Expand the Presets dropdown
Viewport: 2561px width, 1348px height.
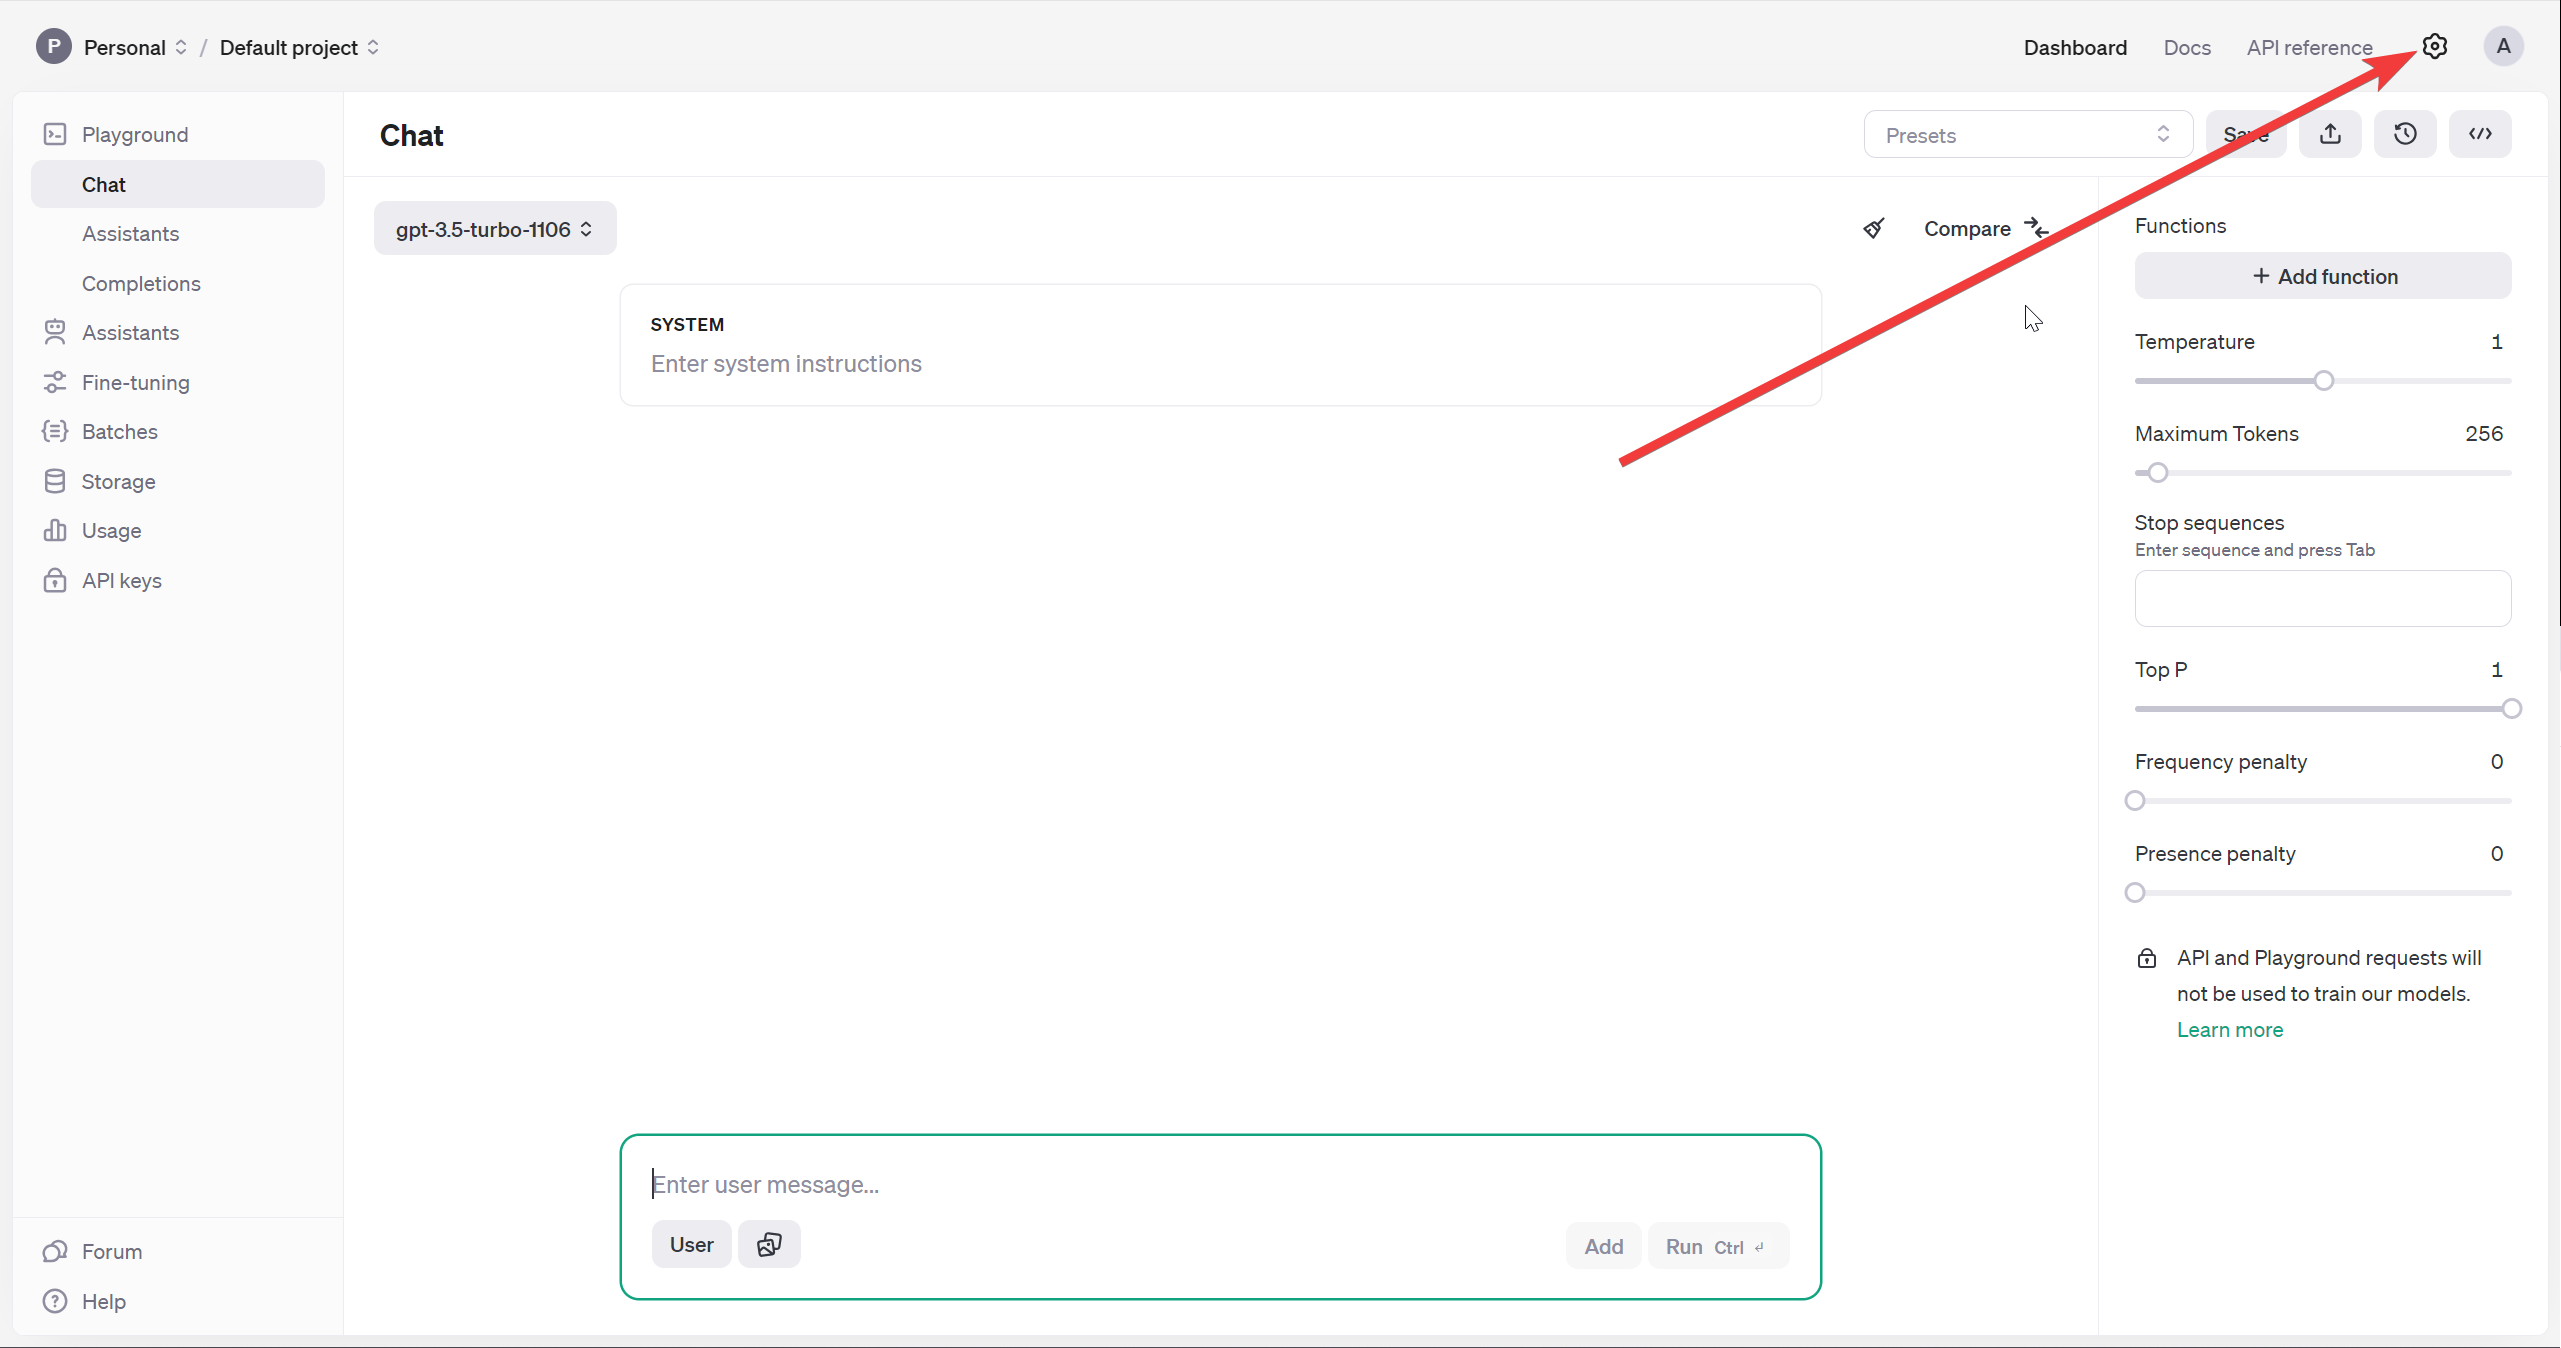click(2028, 134)
